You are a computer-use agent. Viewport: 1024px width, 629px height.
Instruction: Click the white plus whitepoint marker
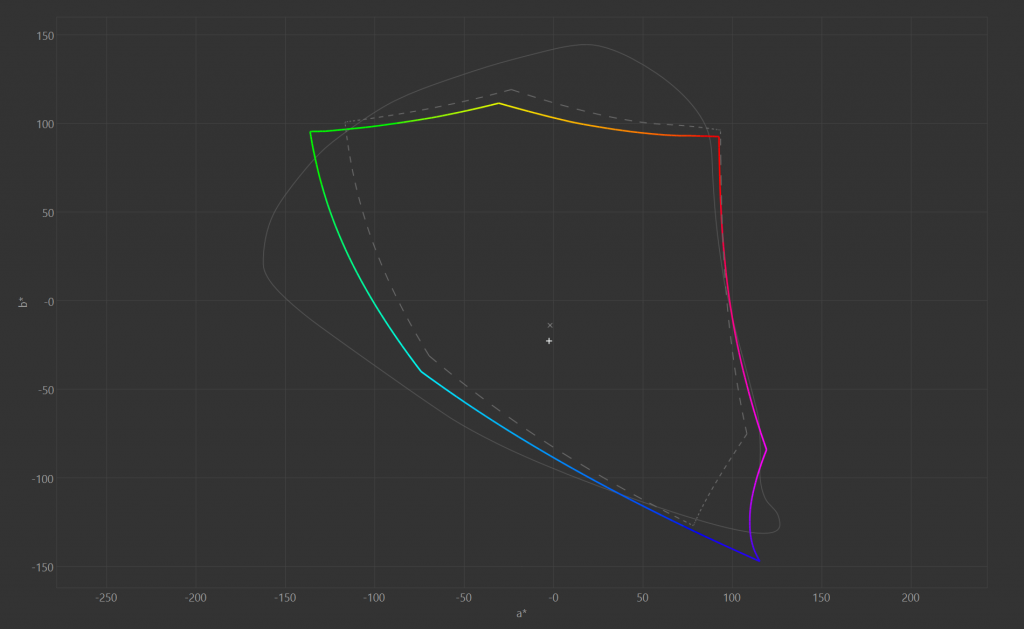click(549, 341)
